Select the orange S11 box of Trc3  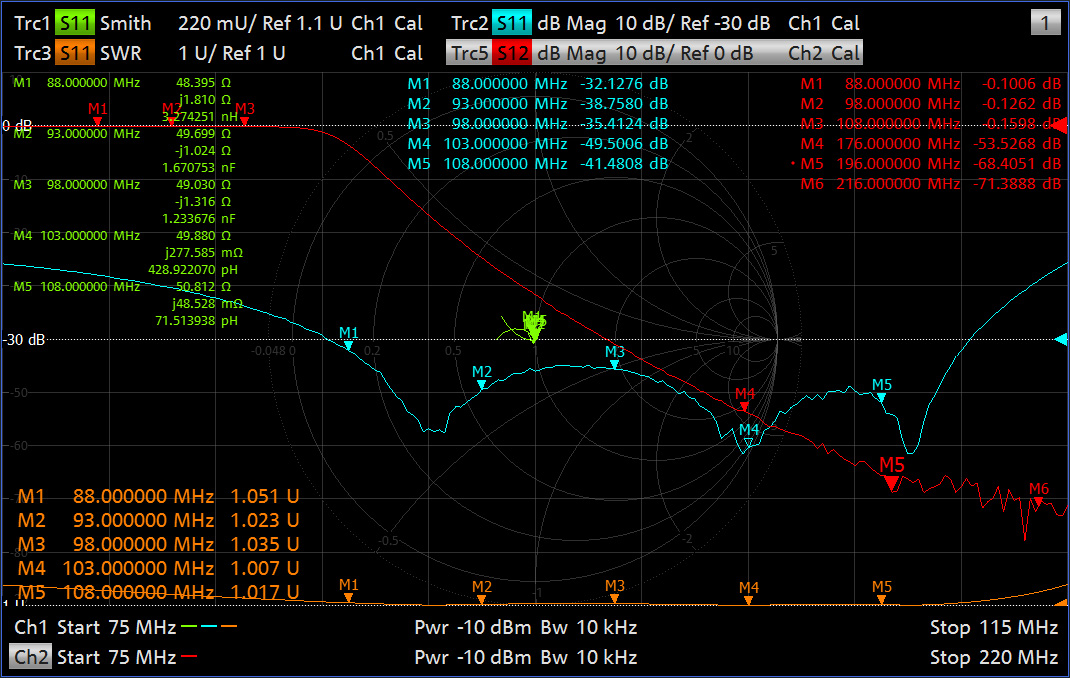pos(75,53)
